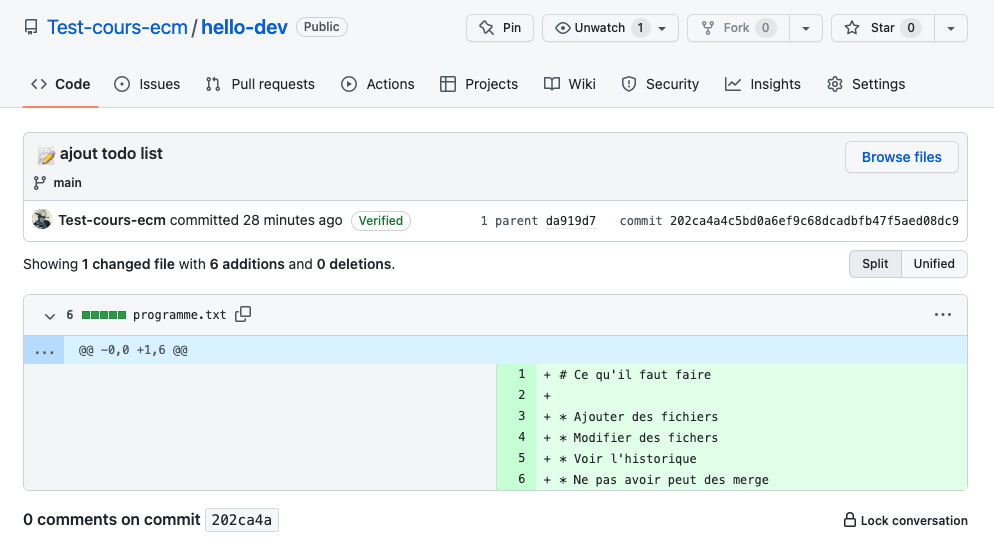Open the Fork dropdown arrow
This screenshot has width=994, height=544.
click(x=805, y=28)
